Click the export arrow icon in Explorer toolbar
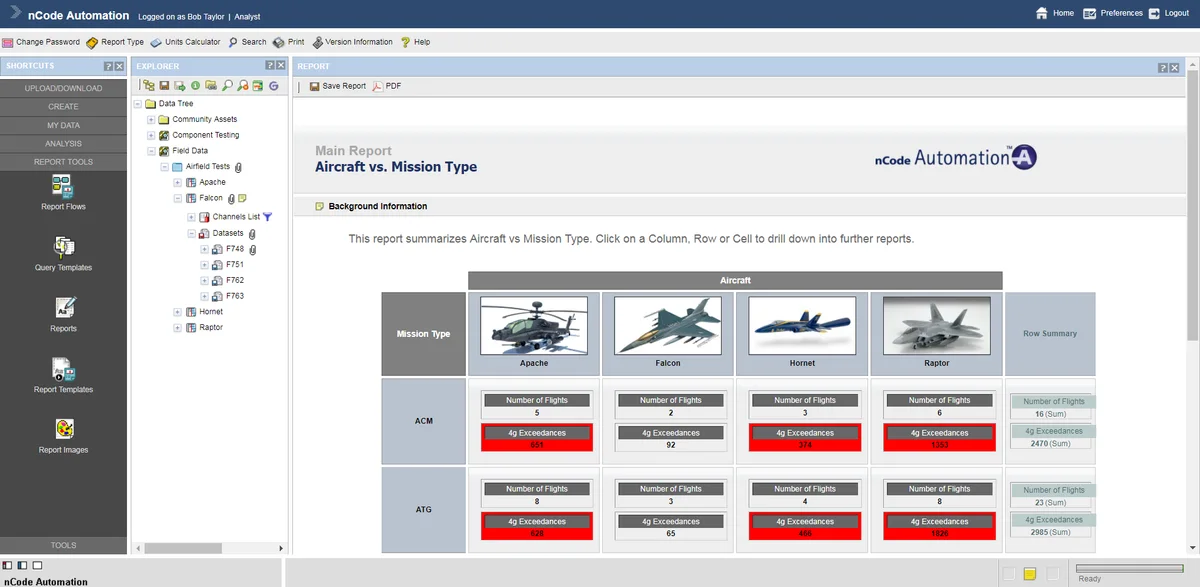 click(180, 86)
